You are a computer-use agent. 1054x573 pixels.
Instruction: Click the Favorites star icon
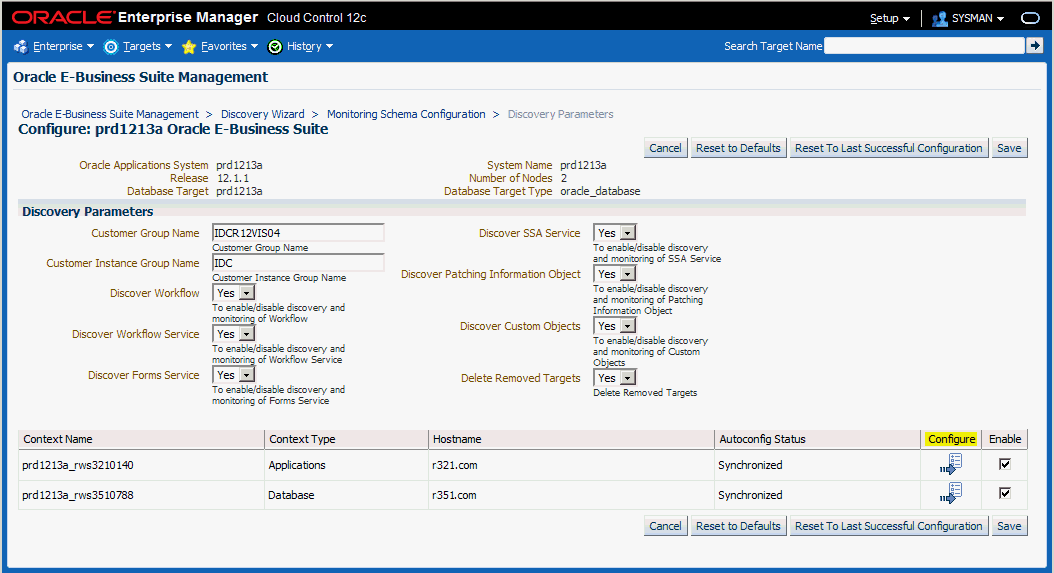pyautogui.click(x=189, y=46)
